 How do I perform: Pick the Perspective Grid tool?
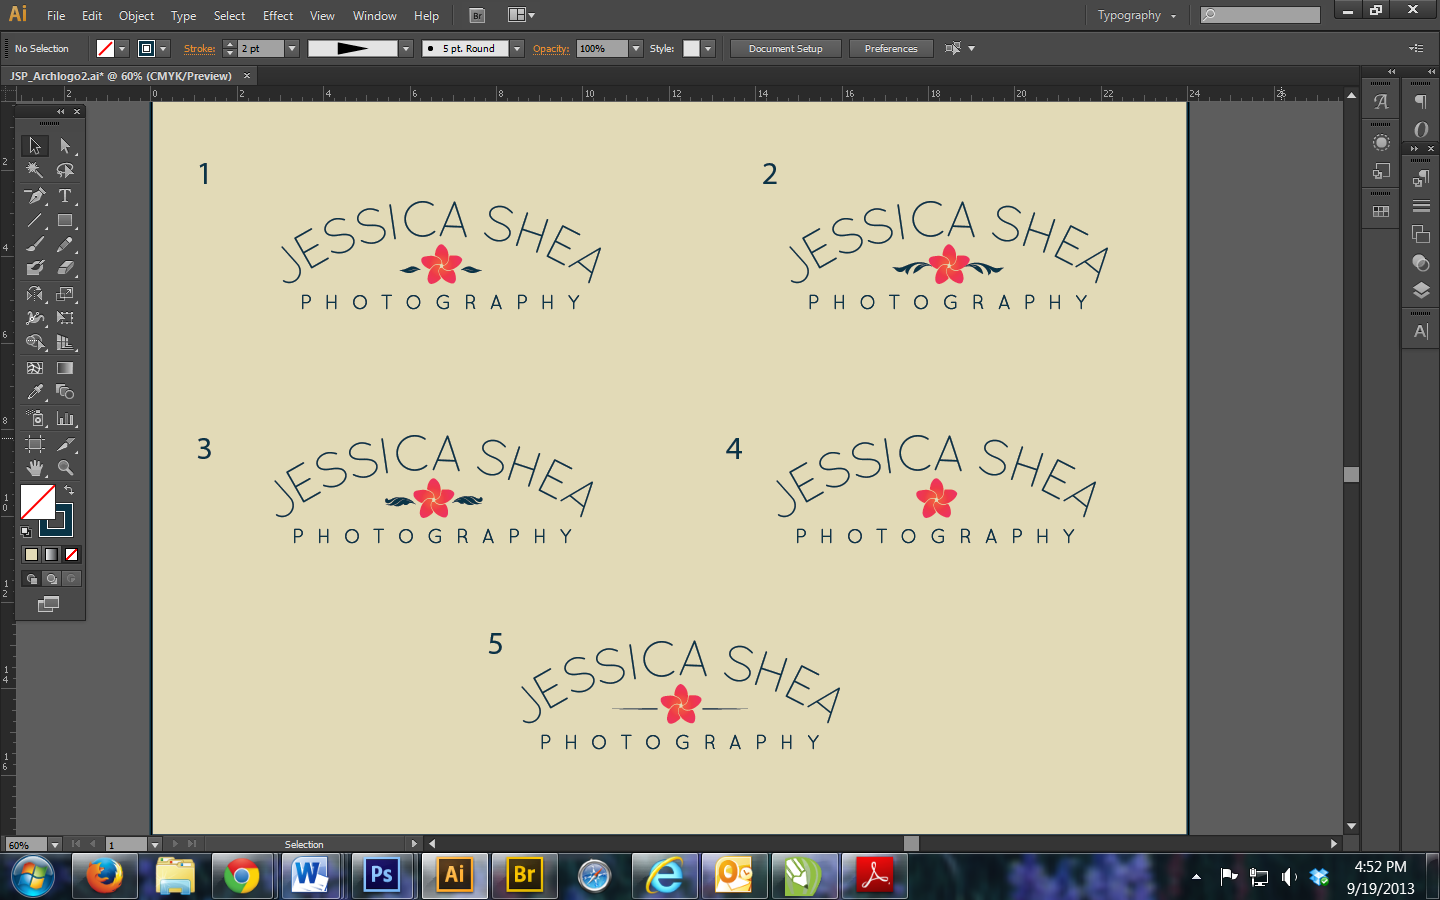click(65, 342)
